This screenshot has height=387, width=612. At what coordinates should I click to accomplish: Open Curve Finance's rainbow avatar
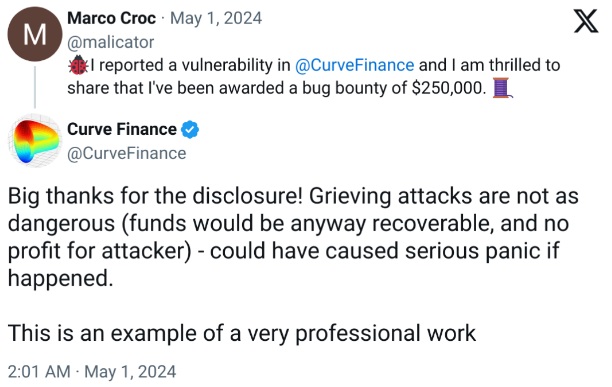35,141
